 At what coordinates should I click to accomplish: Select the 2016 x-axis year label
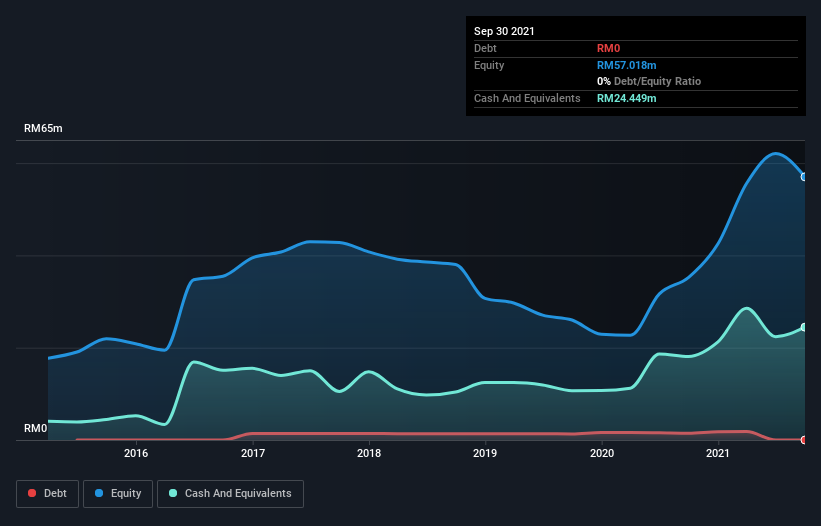click(x=136, y=454)
